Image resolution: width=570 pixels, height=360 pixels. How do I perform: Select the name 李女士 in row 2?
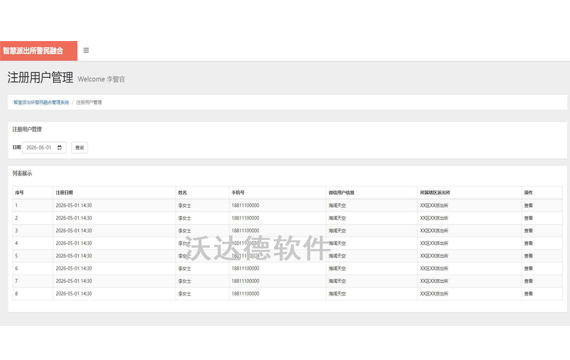click(x=184, y=218)
